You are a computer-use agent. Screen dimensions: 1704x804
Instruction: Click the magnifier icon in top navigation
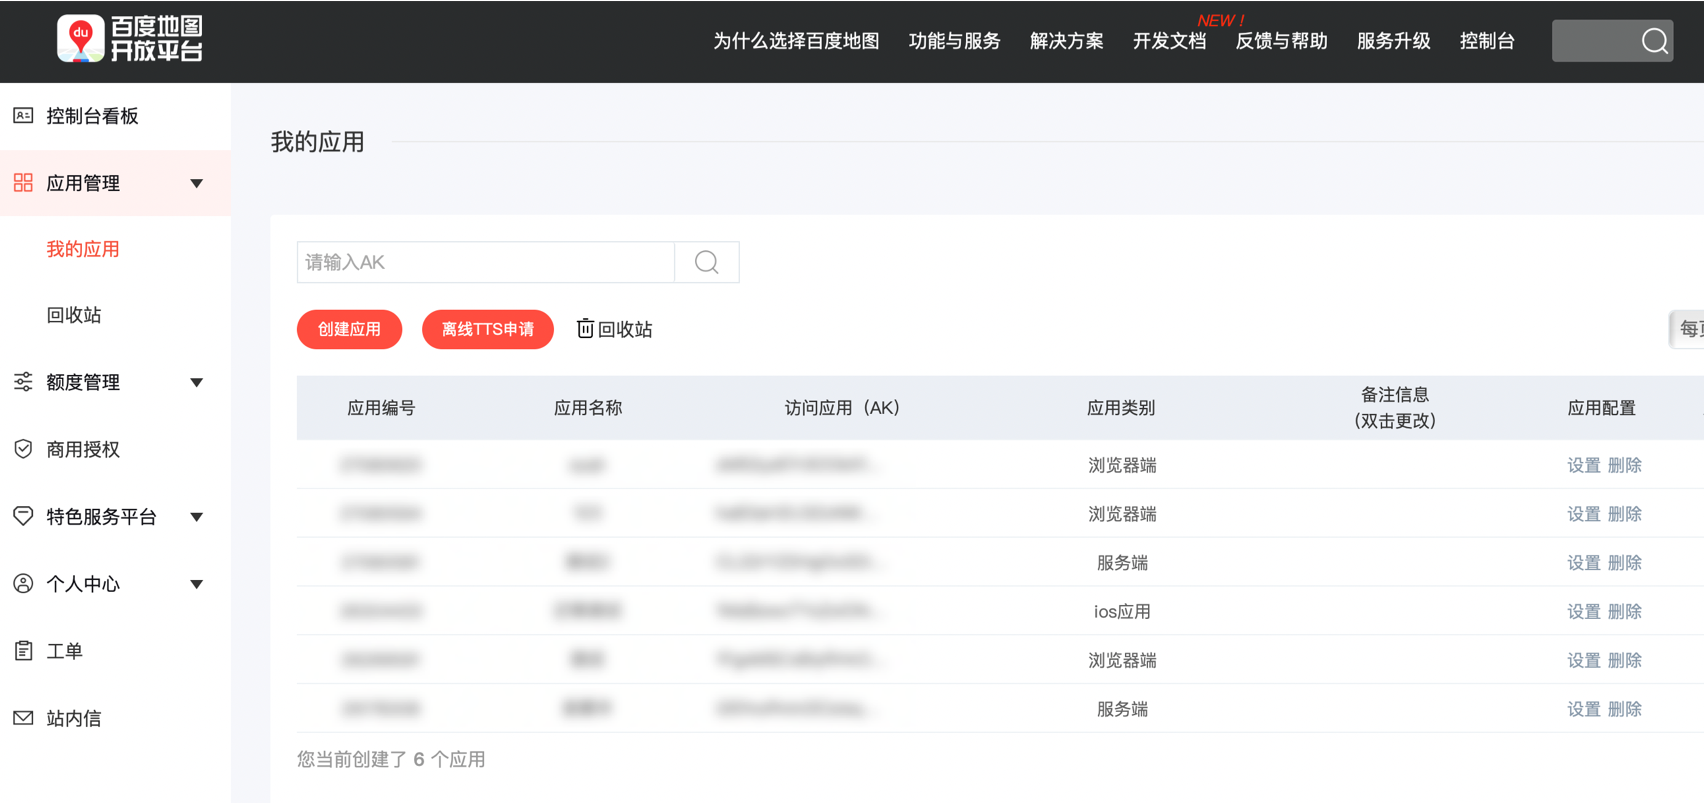(1654, 41)
